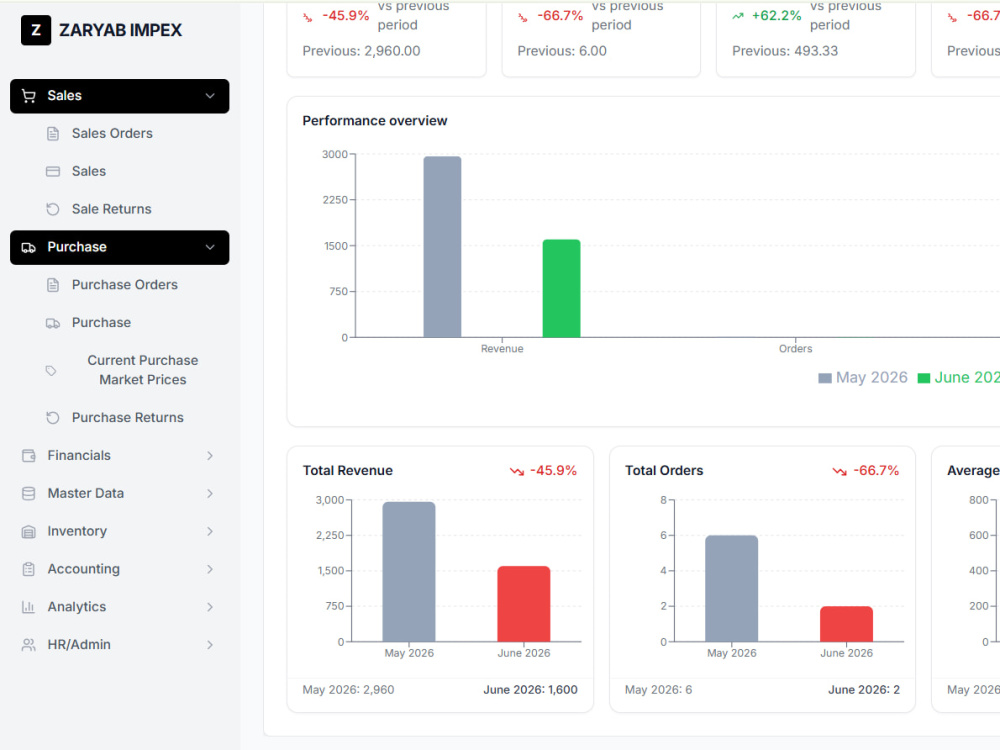Click 'May 2026: 6' footer value
The width and height of the screenshot is (1000, 750).
pos(658,690)
